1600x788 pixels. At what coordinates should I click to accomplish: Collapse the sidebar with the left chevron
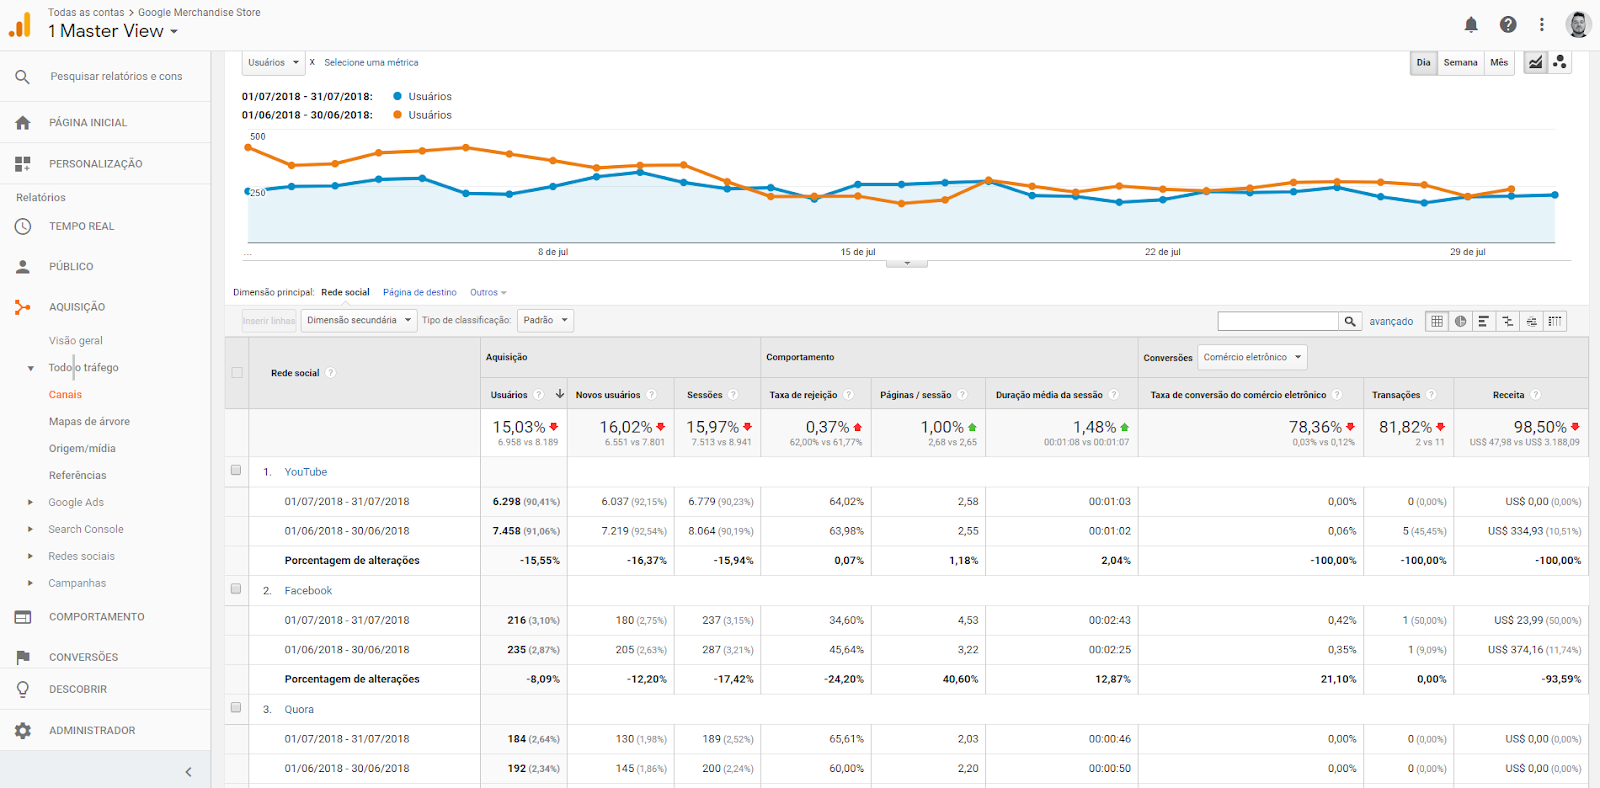tap(188, 772)
